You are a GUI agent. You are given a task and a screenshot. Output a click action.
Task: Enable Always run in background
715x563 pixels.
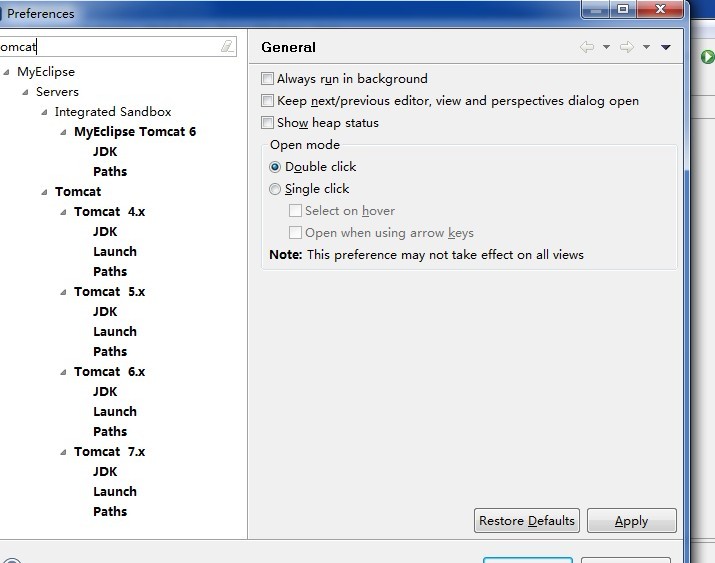(x=267, y=79)
